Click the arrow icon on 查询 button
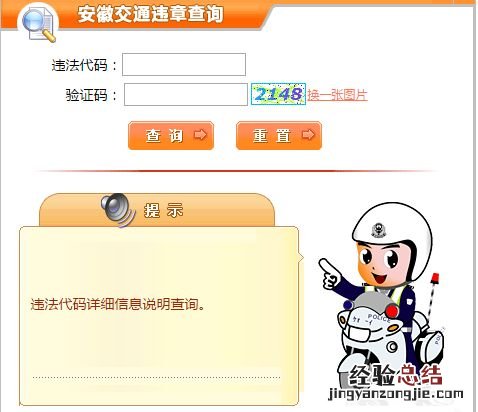The height and width of the screenshot is (412, 478). point(200,135)
